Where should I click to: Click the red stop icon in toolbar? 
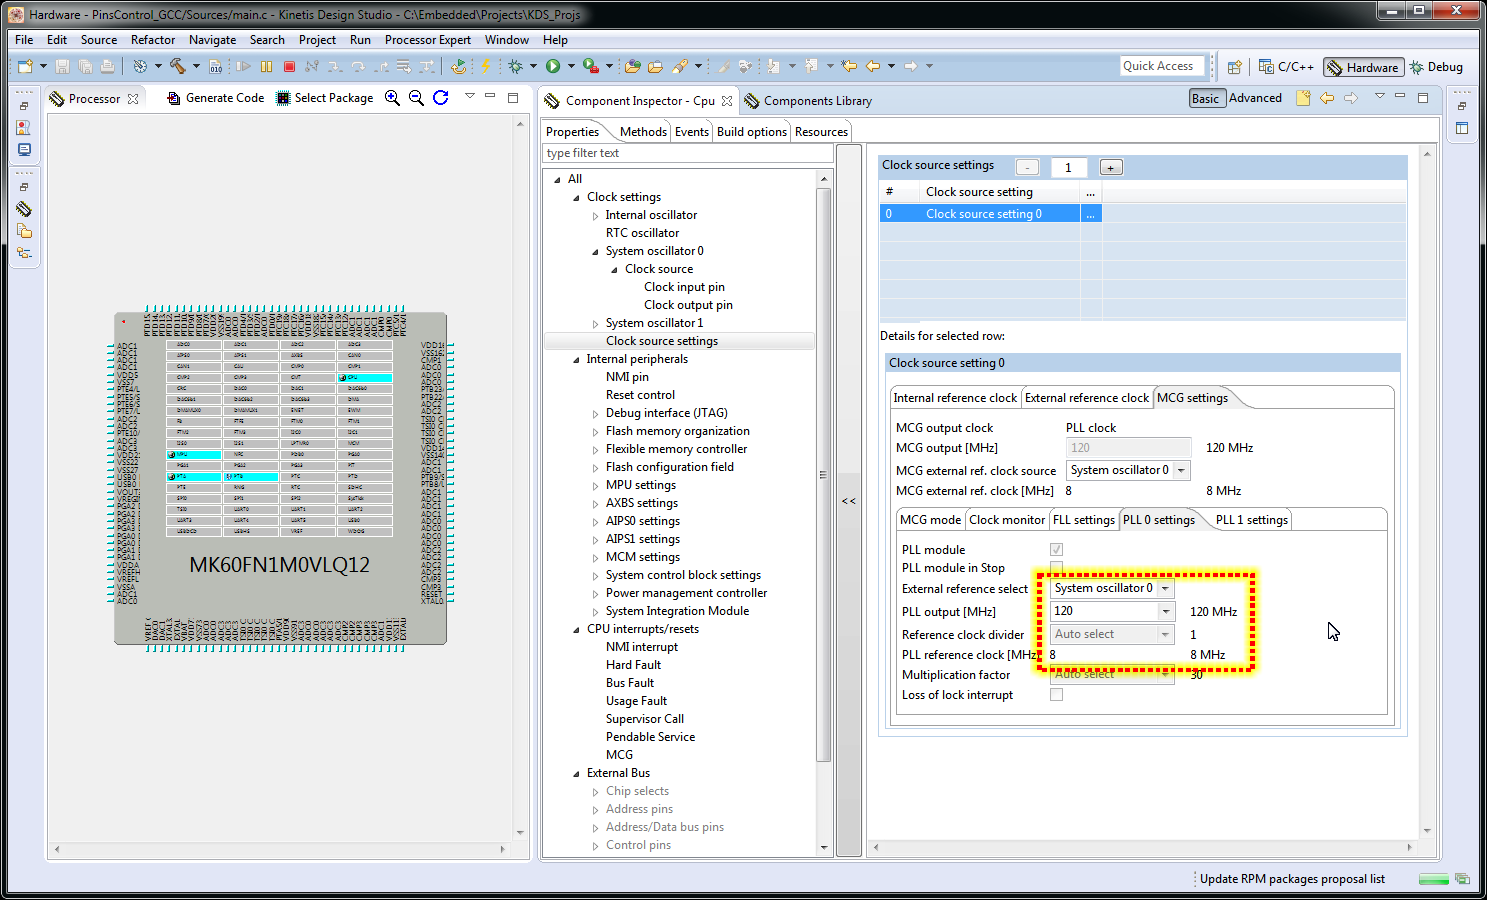[x=289, y=67]
